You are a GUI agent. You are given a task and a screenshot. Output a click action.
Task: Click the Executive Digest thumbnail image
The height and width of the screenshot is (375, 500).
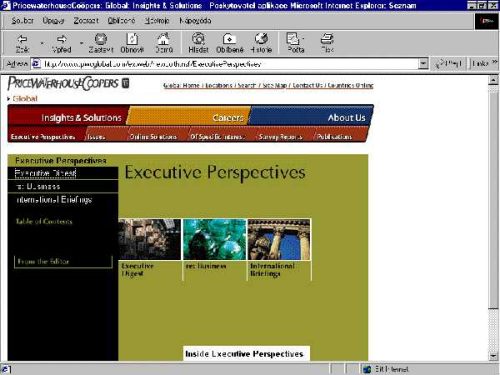pos(150,239)
